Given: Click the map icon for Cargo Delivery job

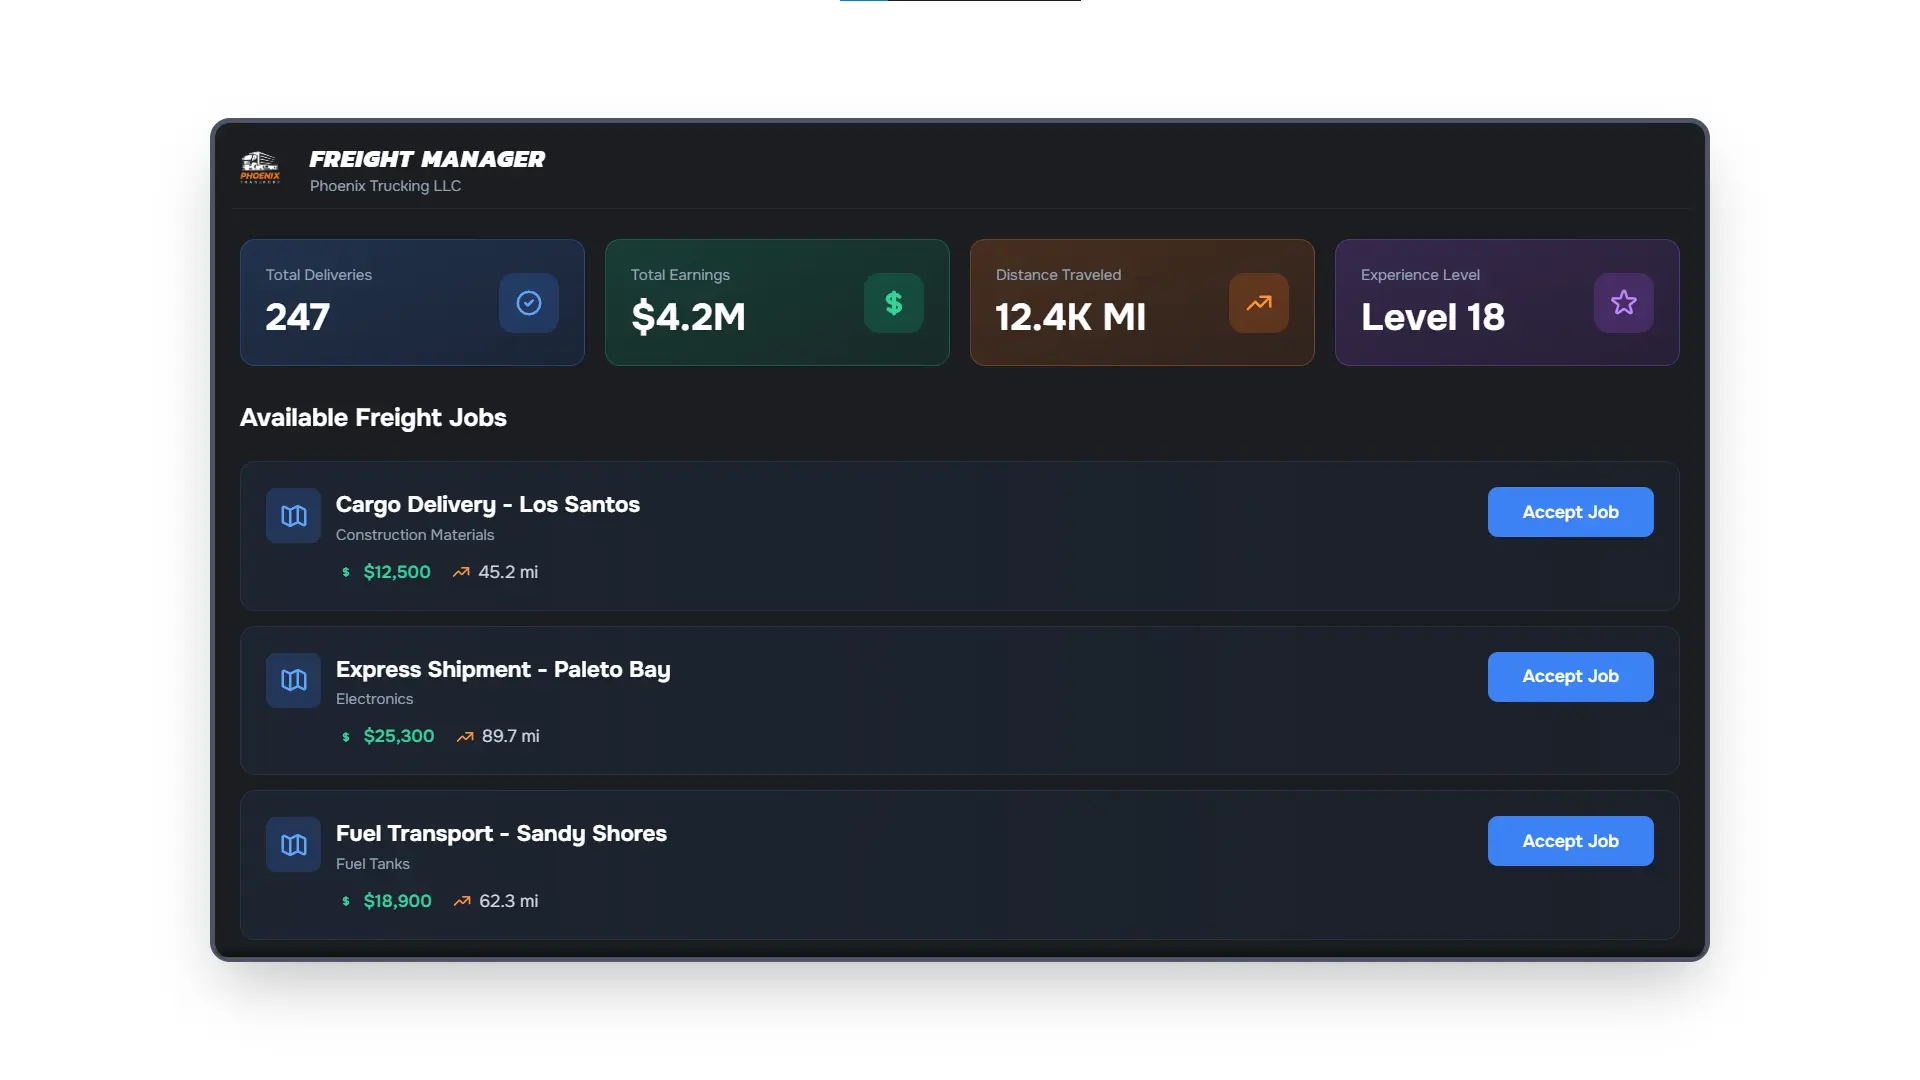Looking at the screenshot, I should tap(293, 516).
